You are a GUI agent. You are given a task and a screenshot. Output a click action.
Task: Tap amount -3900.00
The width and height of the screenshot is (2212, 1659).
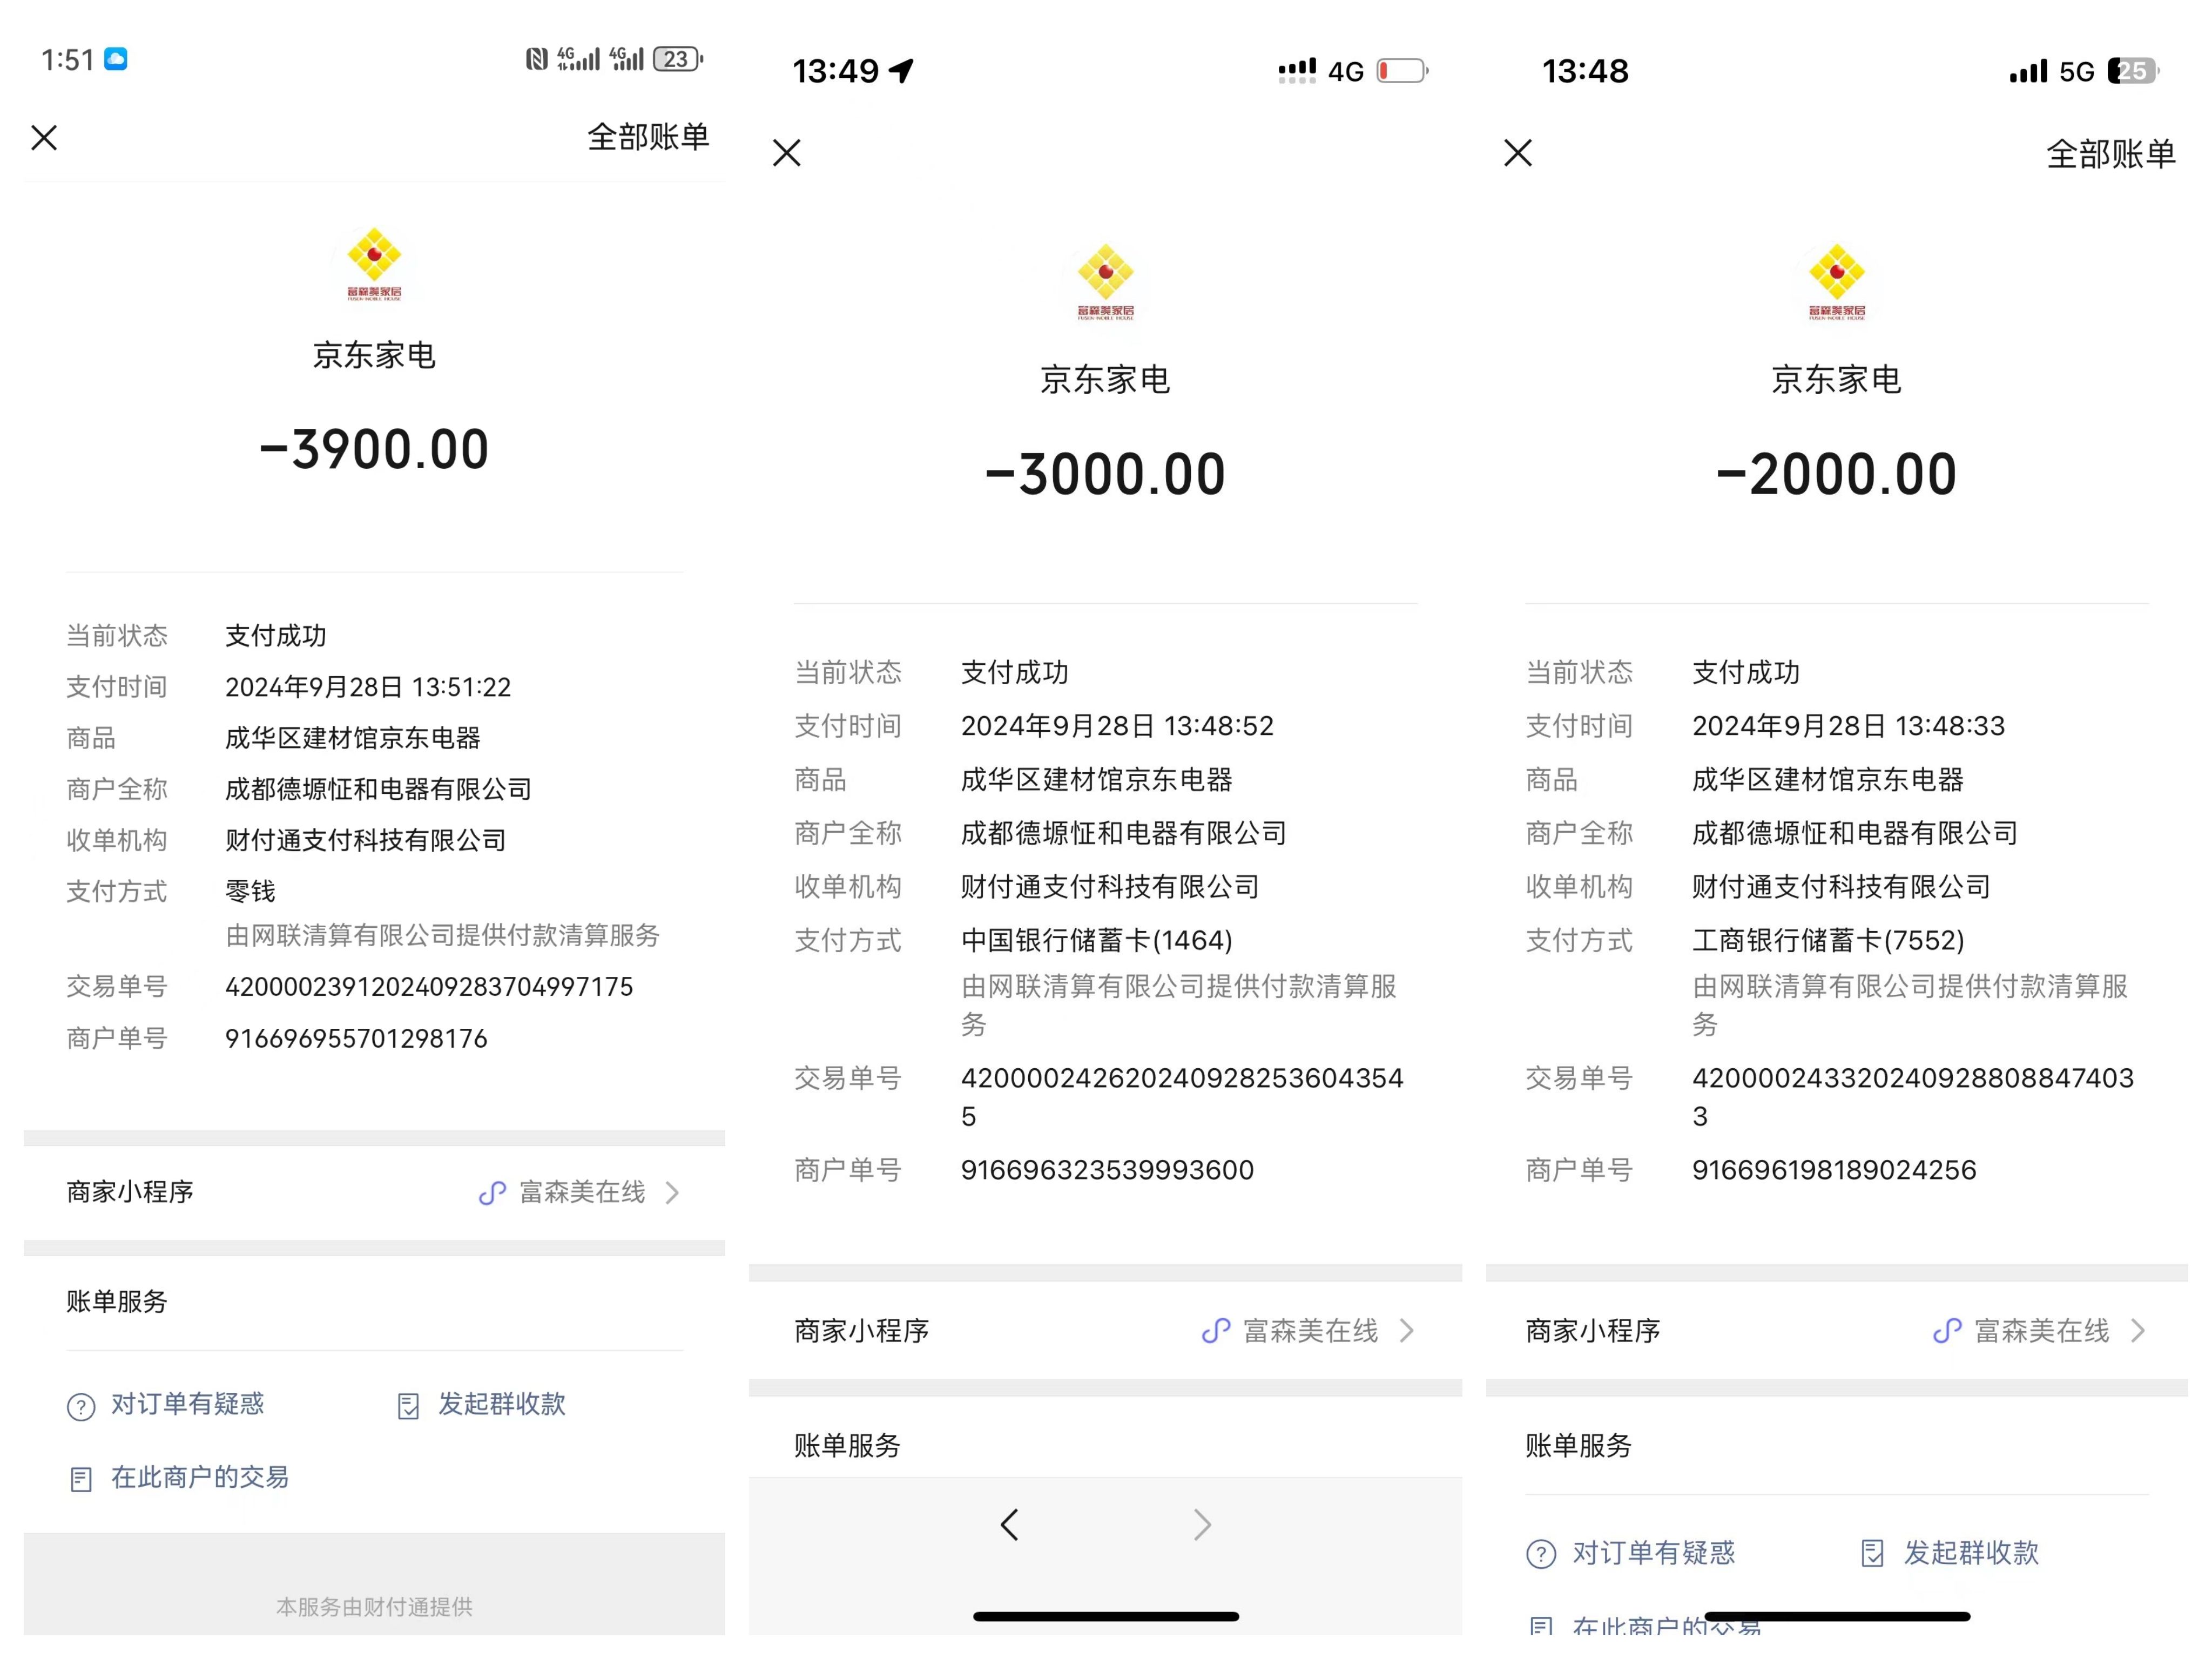(374, 450)
